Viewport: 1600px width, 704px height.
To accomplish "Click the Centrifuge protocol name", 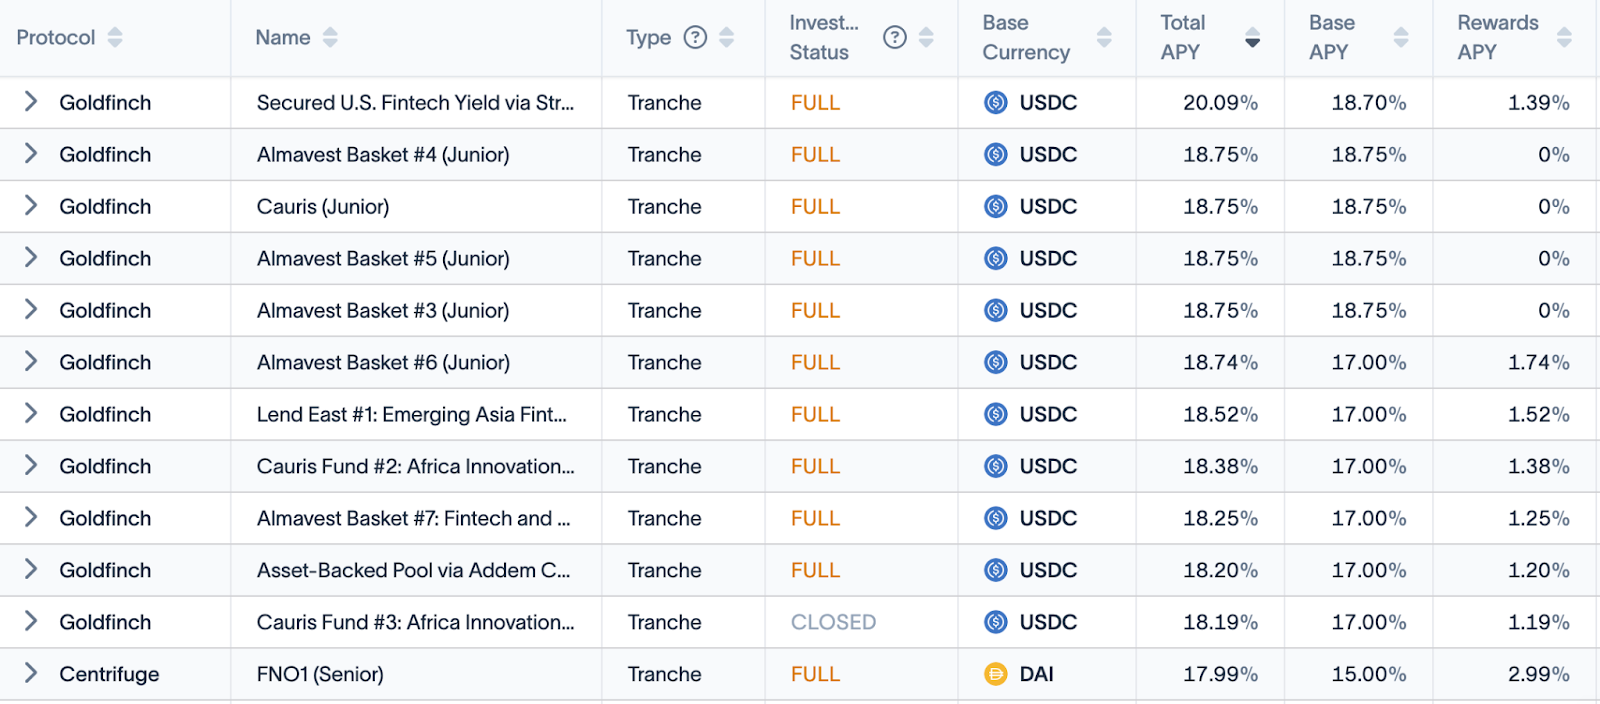I will (109, 674).
